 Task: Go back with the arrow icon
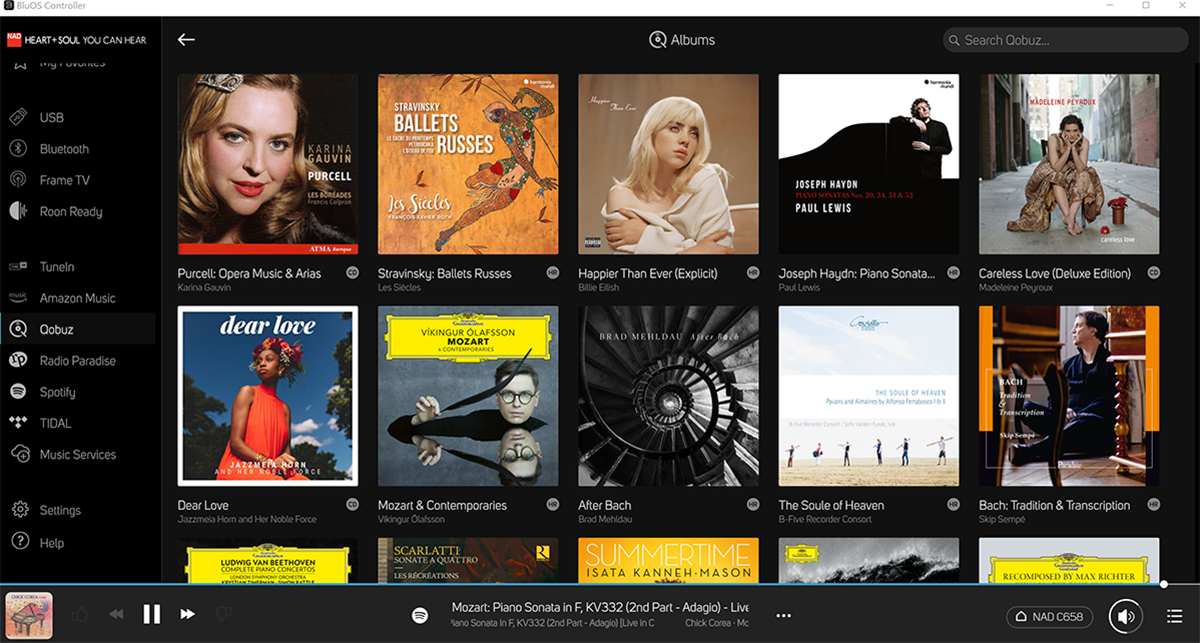click(x=186, y=40)
